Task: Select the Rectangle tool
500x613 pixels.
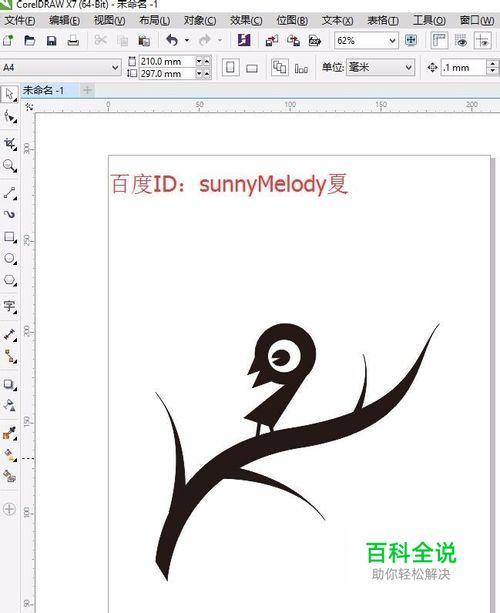Action: point(9,237)
